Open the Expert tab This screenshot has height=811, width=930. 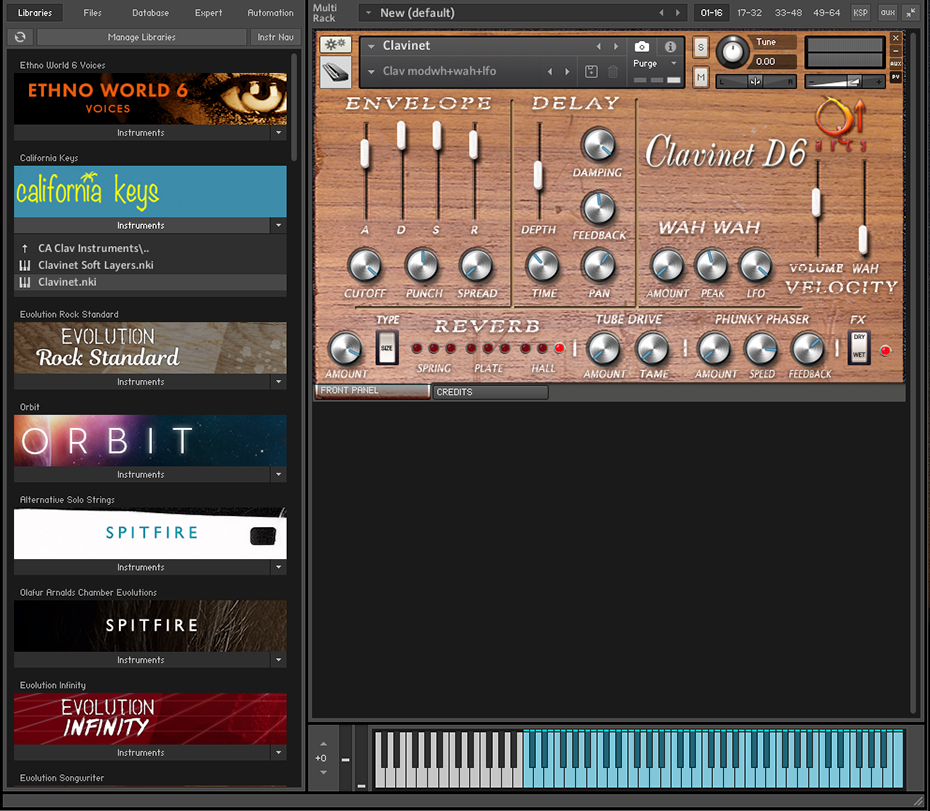pyautogui.click(x=208, y=12)
